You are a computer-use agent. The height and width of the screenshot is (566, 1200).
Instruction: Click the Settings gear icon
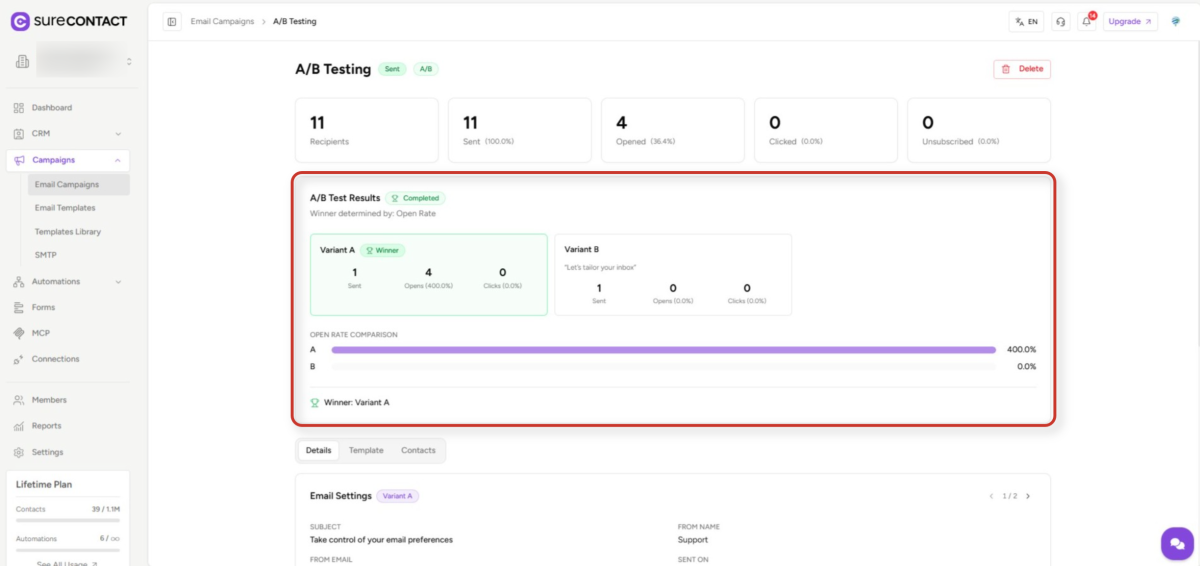coord(19,452)
